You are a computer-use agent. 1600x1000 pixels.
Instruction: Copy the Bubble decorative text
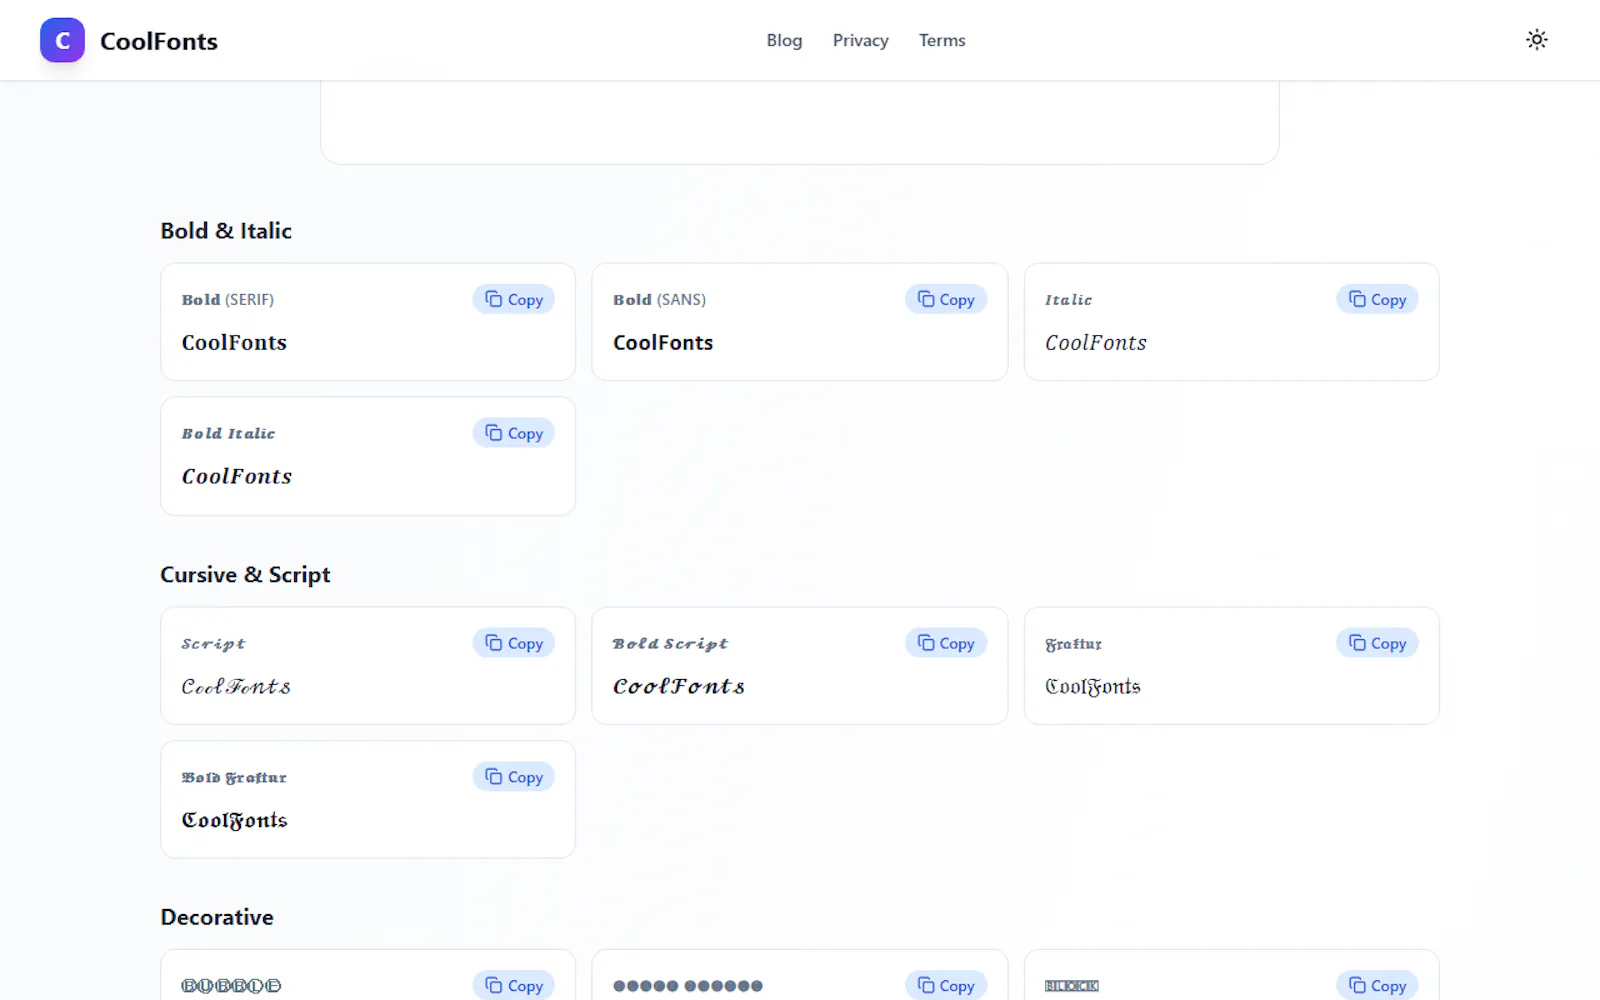[x=514, y=985]
